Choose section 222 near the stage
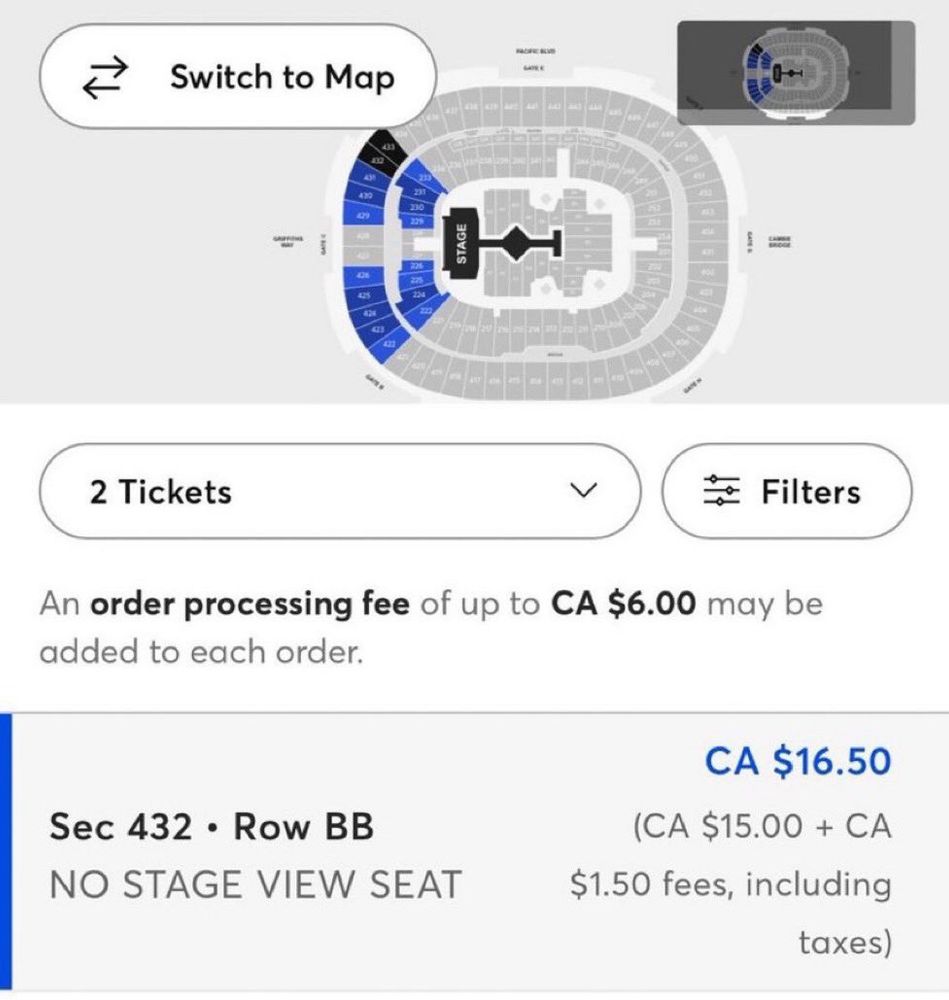This screenshot has height=1000, width=949. coord(425,312)
